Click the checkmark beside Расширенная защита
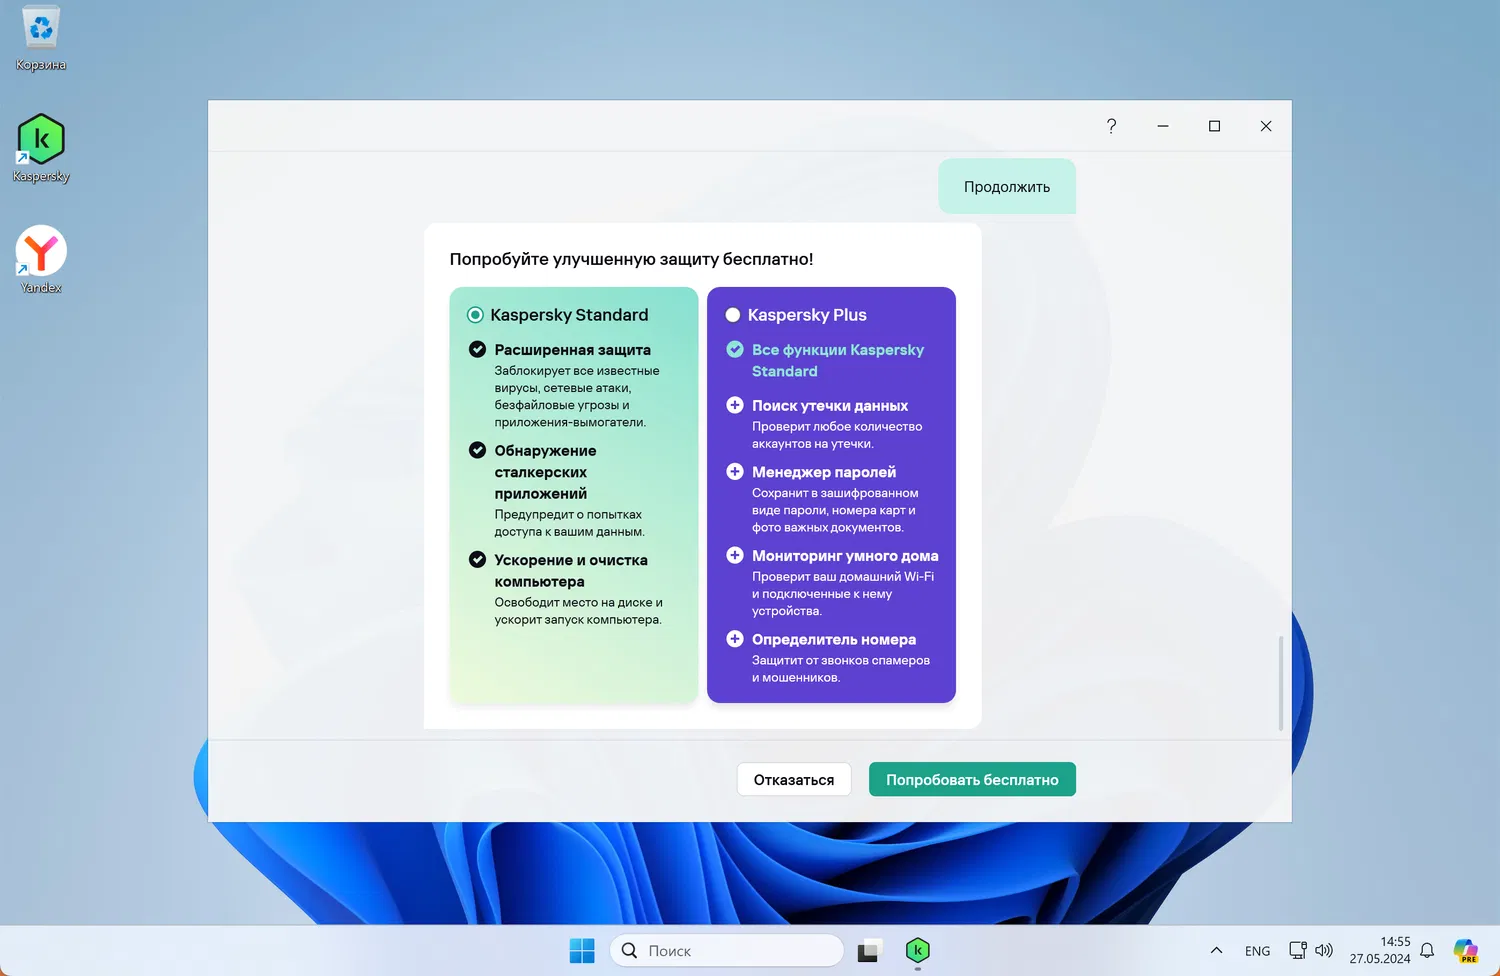This screenshot has width=1500, height=976. tap(478, 349)
